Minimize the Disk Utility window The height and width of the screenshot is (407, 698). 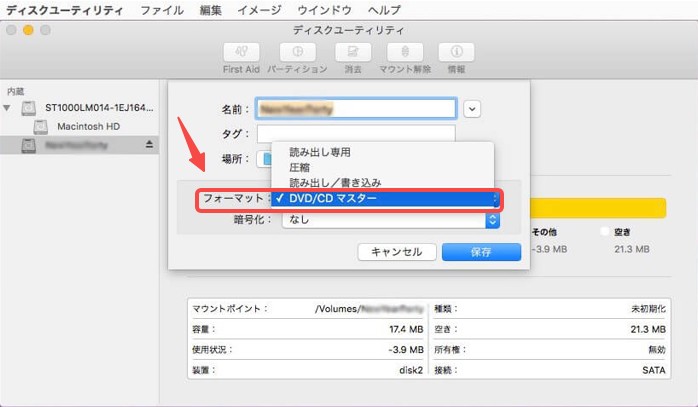[x=28, y=30]
